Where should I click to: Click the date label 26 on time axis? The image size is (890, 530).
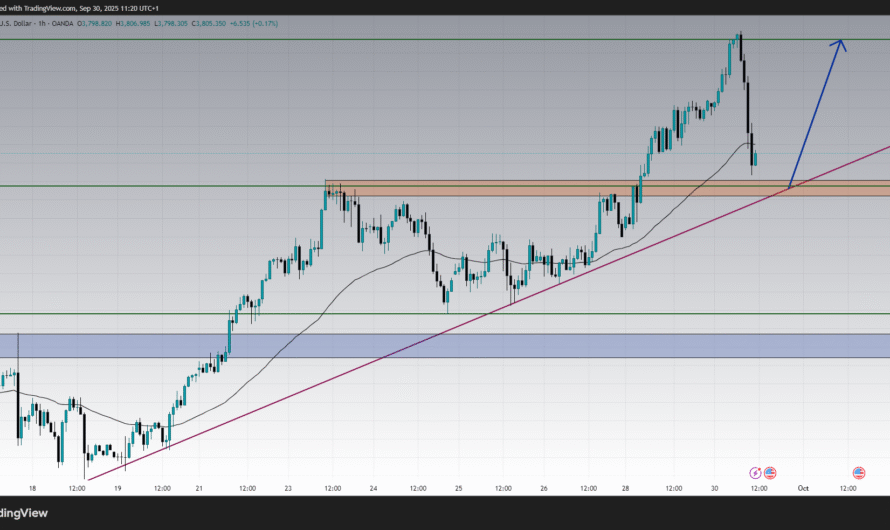point(544,489)
